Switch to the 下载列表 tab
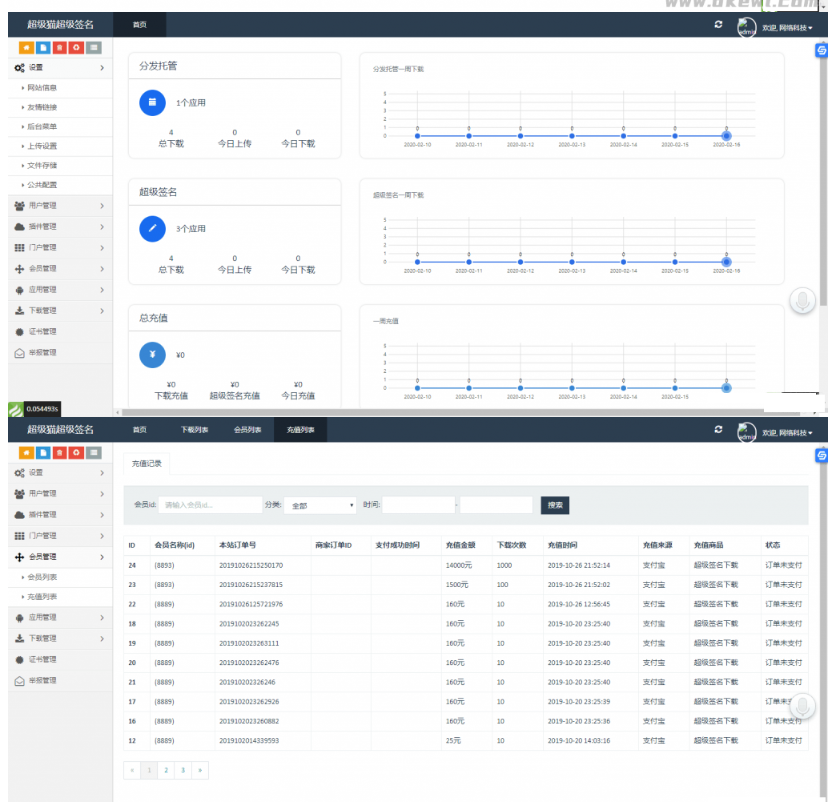 [x=194, y=430]
